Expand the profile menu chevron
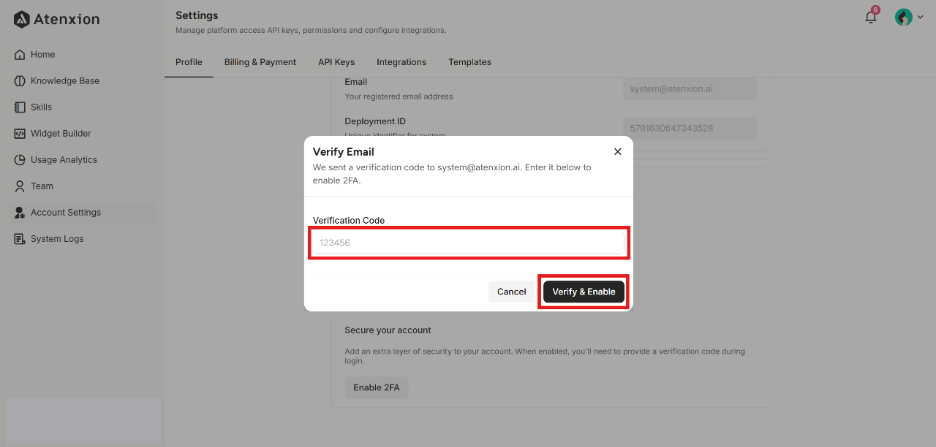This screenshot has height=447, width=936. [920, 17]
